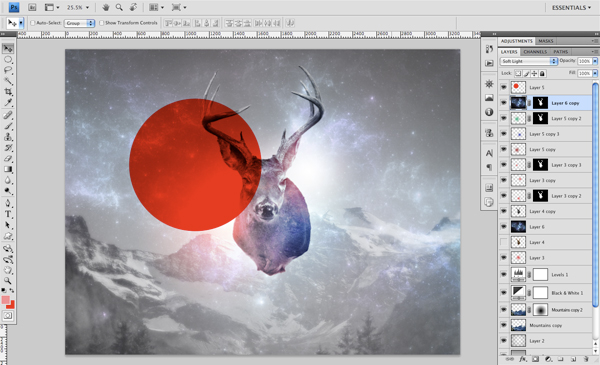Viewport: 600px width, 365px height.
Task: Select the Pen tool
Action: pos(8,203)
